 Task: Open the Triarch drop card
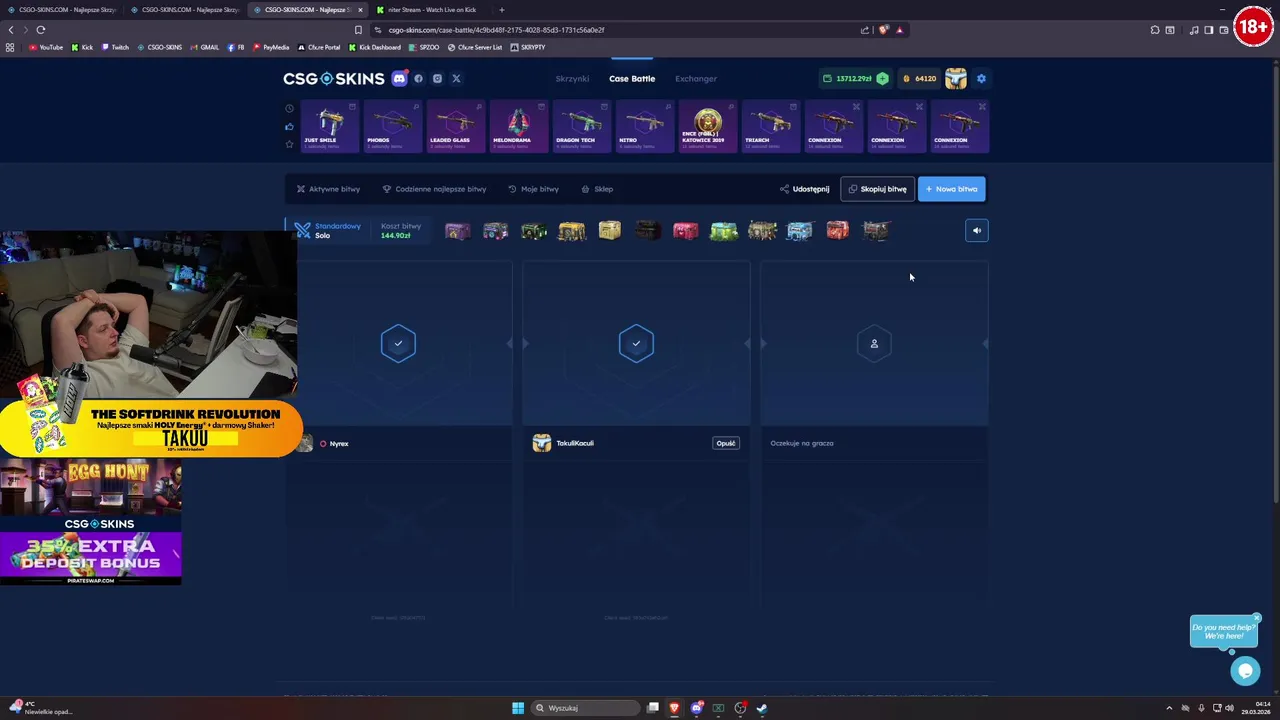[771, 127]
